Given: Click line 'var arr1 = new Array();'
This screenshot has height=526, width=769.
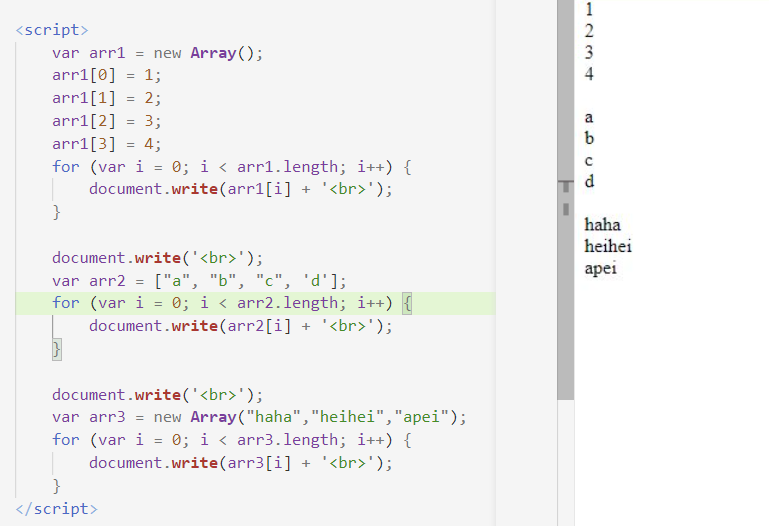Looking at the screenshot, I should 157,53.
